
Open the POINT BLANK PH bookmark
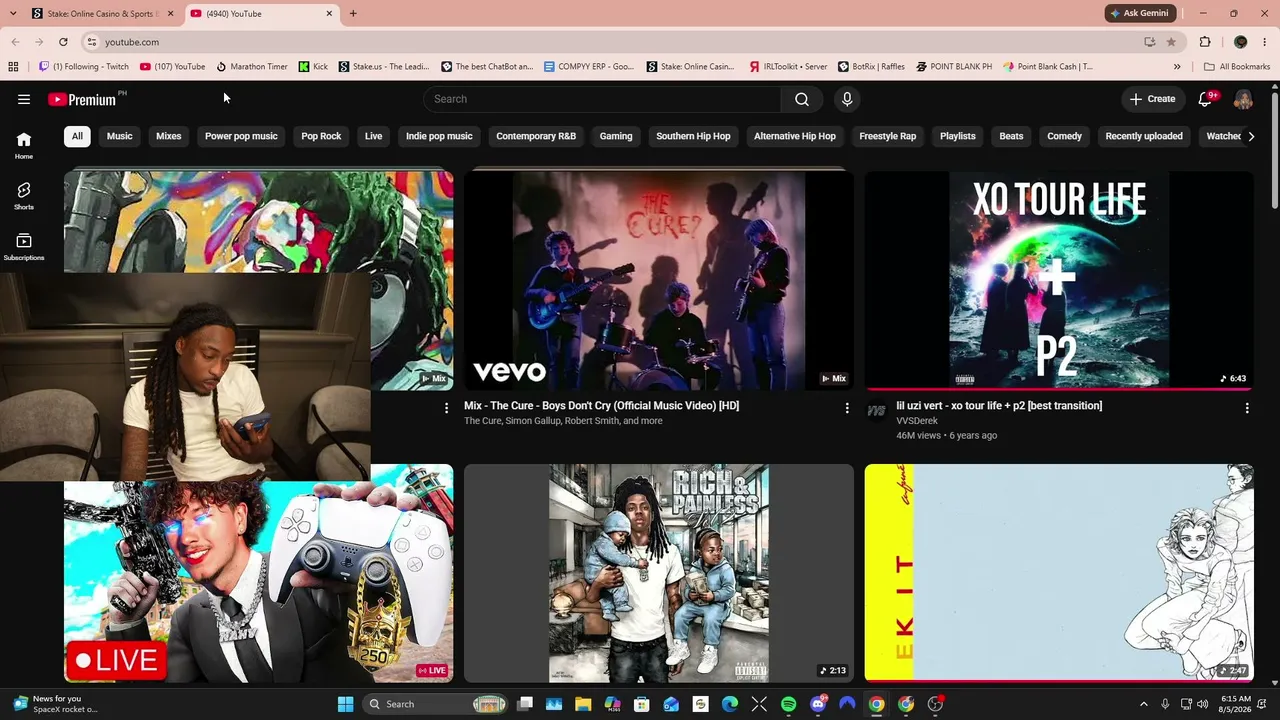[x=954, y=67]
